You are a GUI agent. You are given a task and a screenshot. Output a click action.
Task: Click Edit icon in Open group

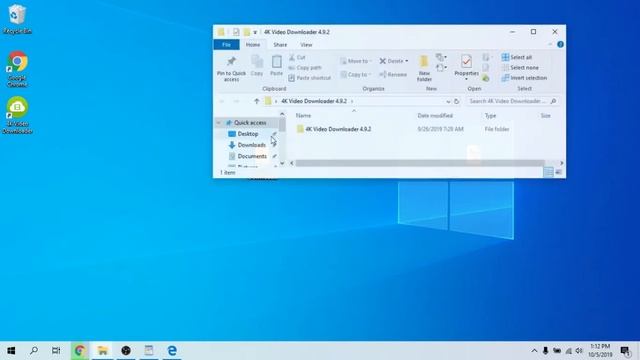(485, 68)
